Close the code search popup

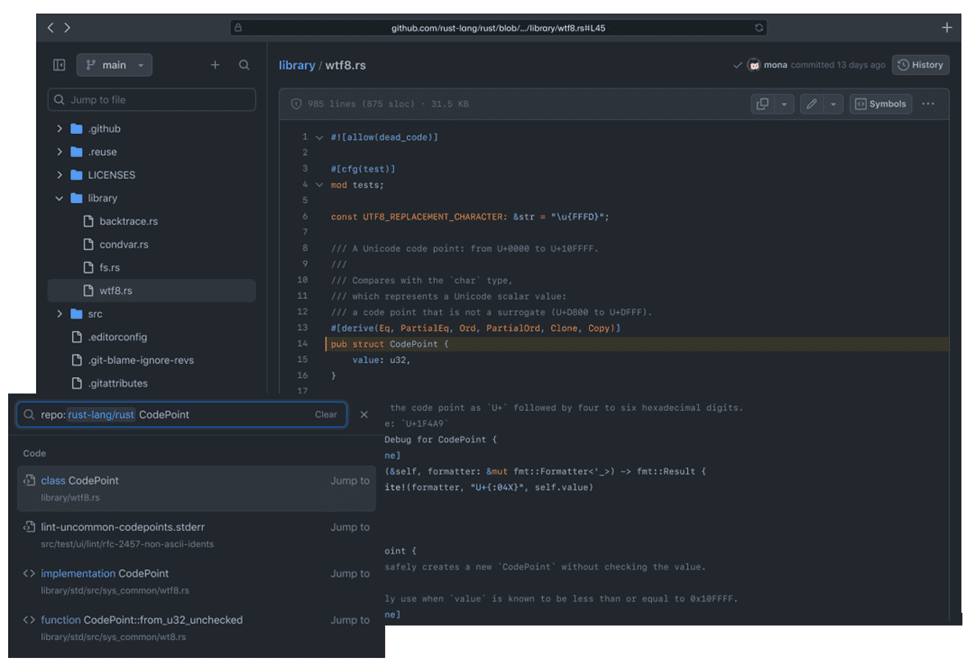(x=364, y=414)
